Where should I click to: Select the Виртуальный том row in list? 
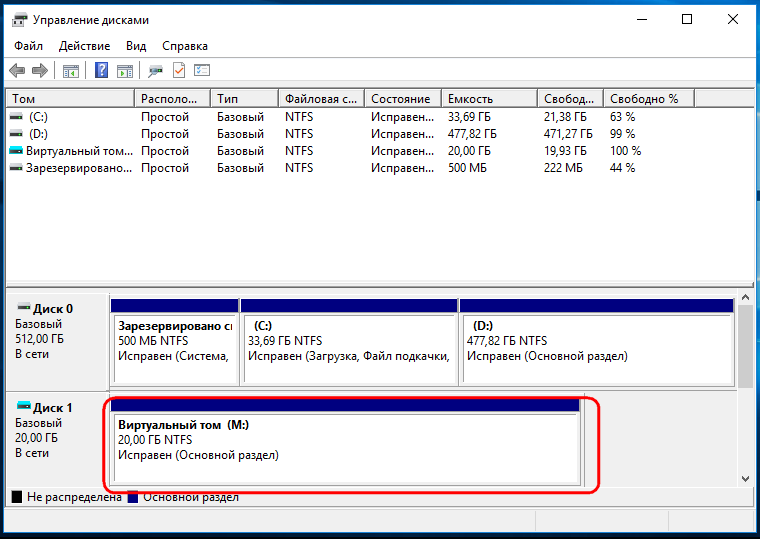pyautogui.click(x=380, y=151)
